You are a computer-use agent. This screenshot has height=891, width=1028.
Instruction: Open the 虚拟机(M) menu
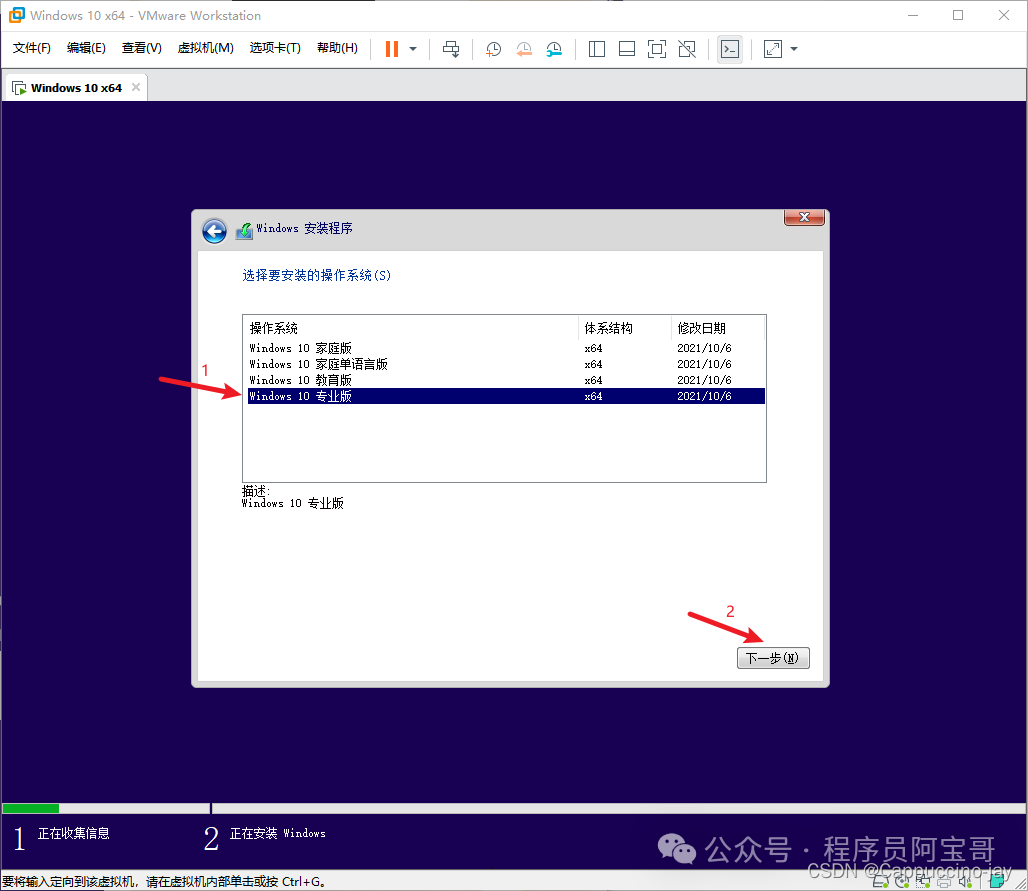pos(205,48)
